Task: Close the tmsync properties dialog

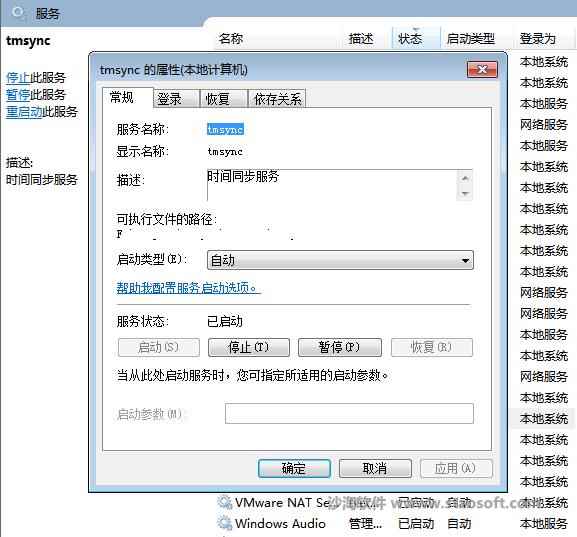Action: click(x=482, y=69)
